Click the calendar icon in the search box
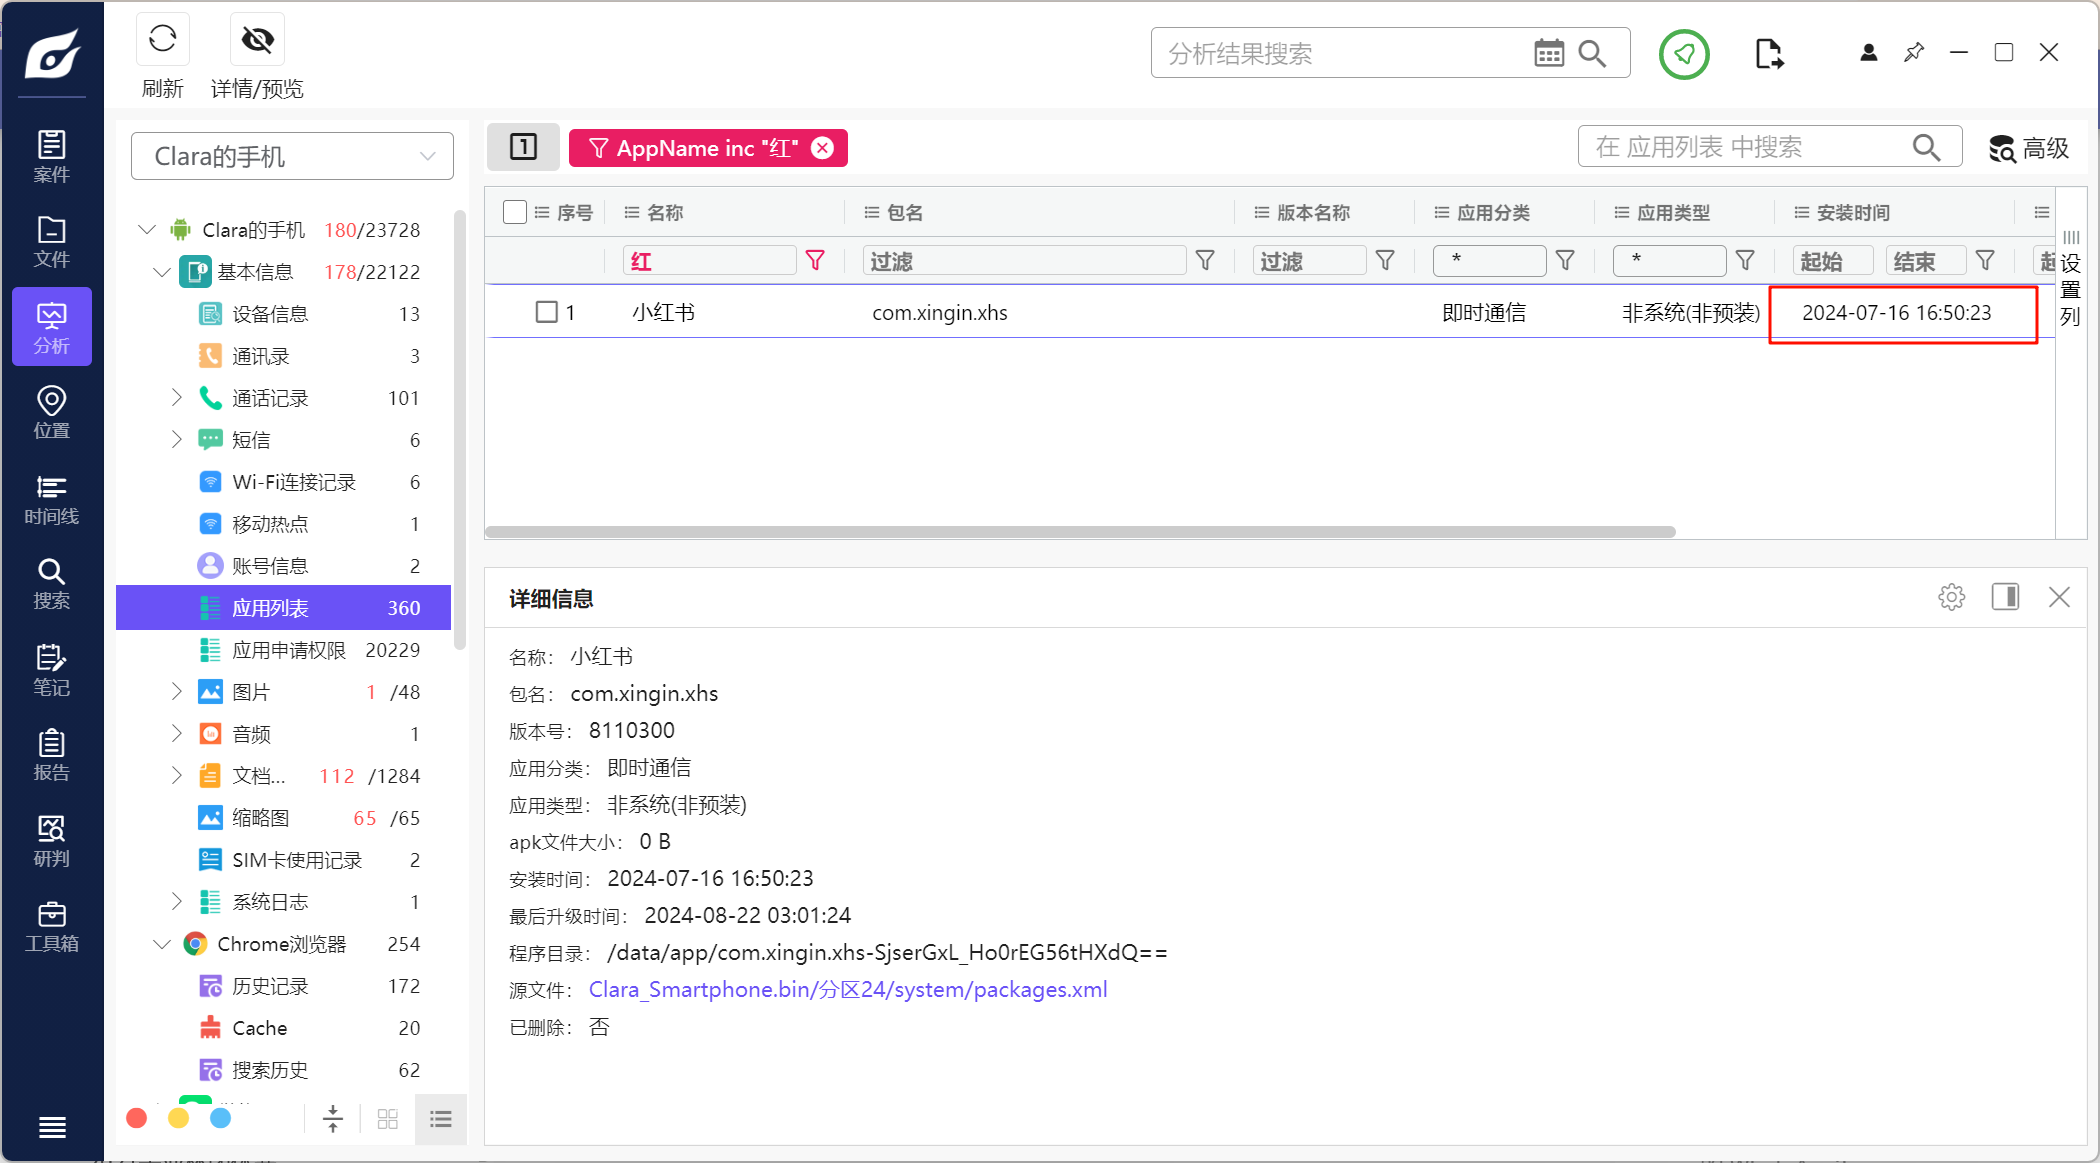This screenshot has width=2100, height=1163. pyautogui.click(x=1548, y=53)
